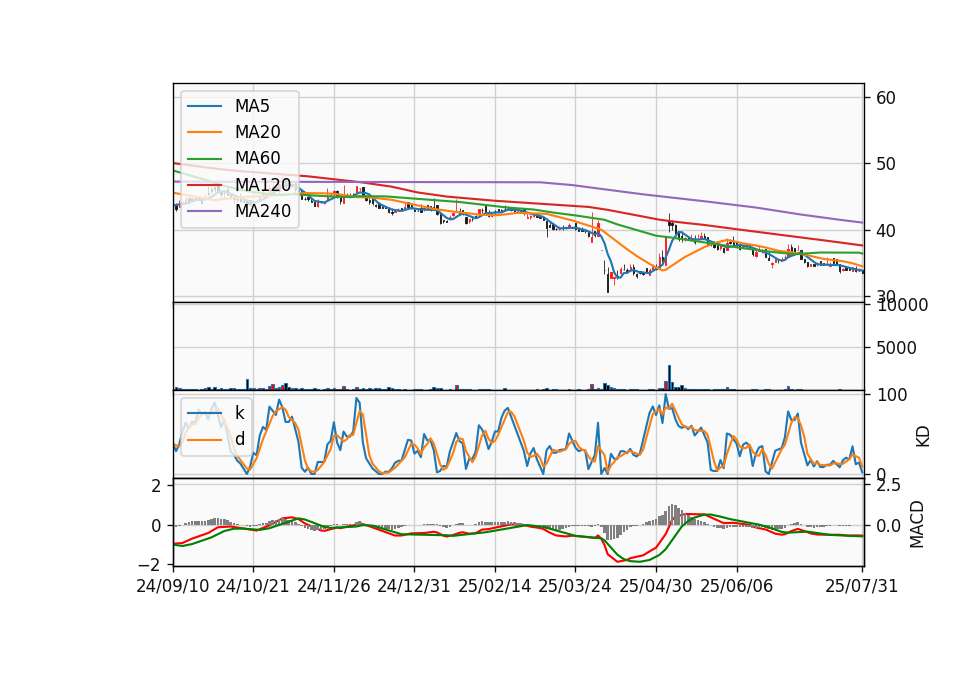Click the 25/03/24 date axis label

pos(575,586)
